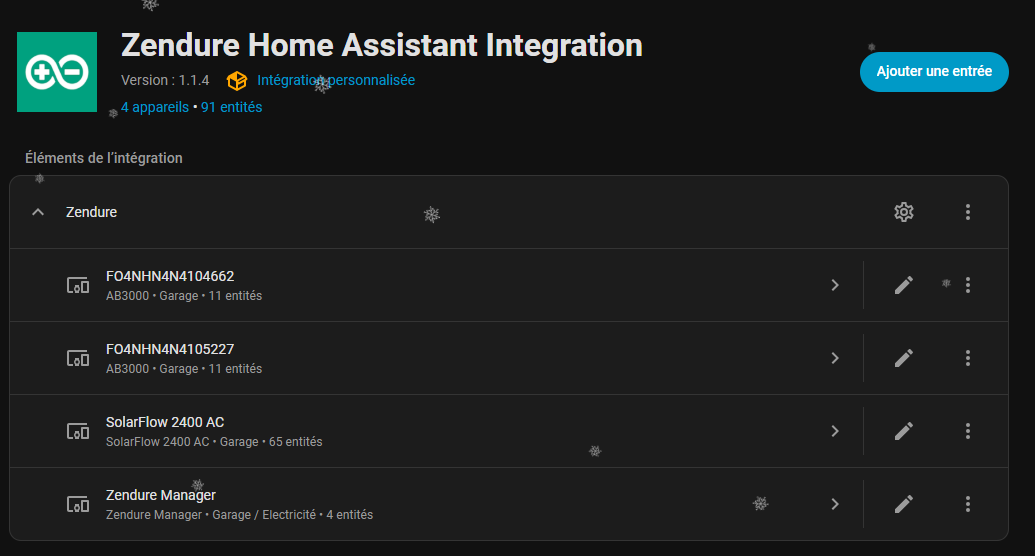The height and width of the screenshot is (556, 1035).
Task: Open three-dot menu for FO4NHN4N4104662
Action: click(967, 285)
